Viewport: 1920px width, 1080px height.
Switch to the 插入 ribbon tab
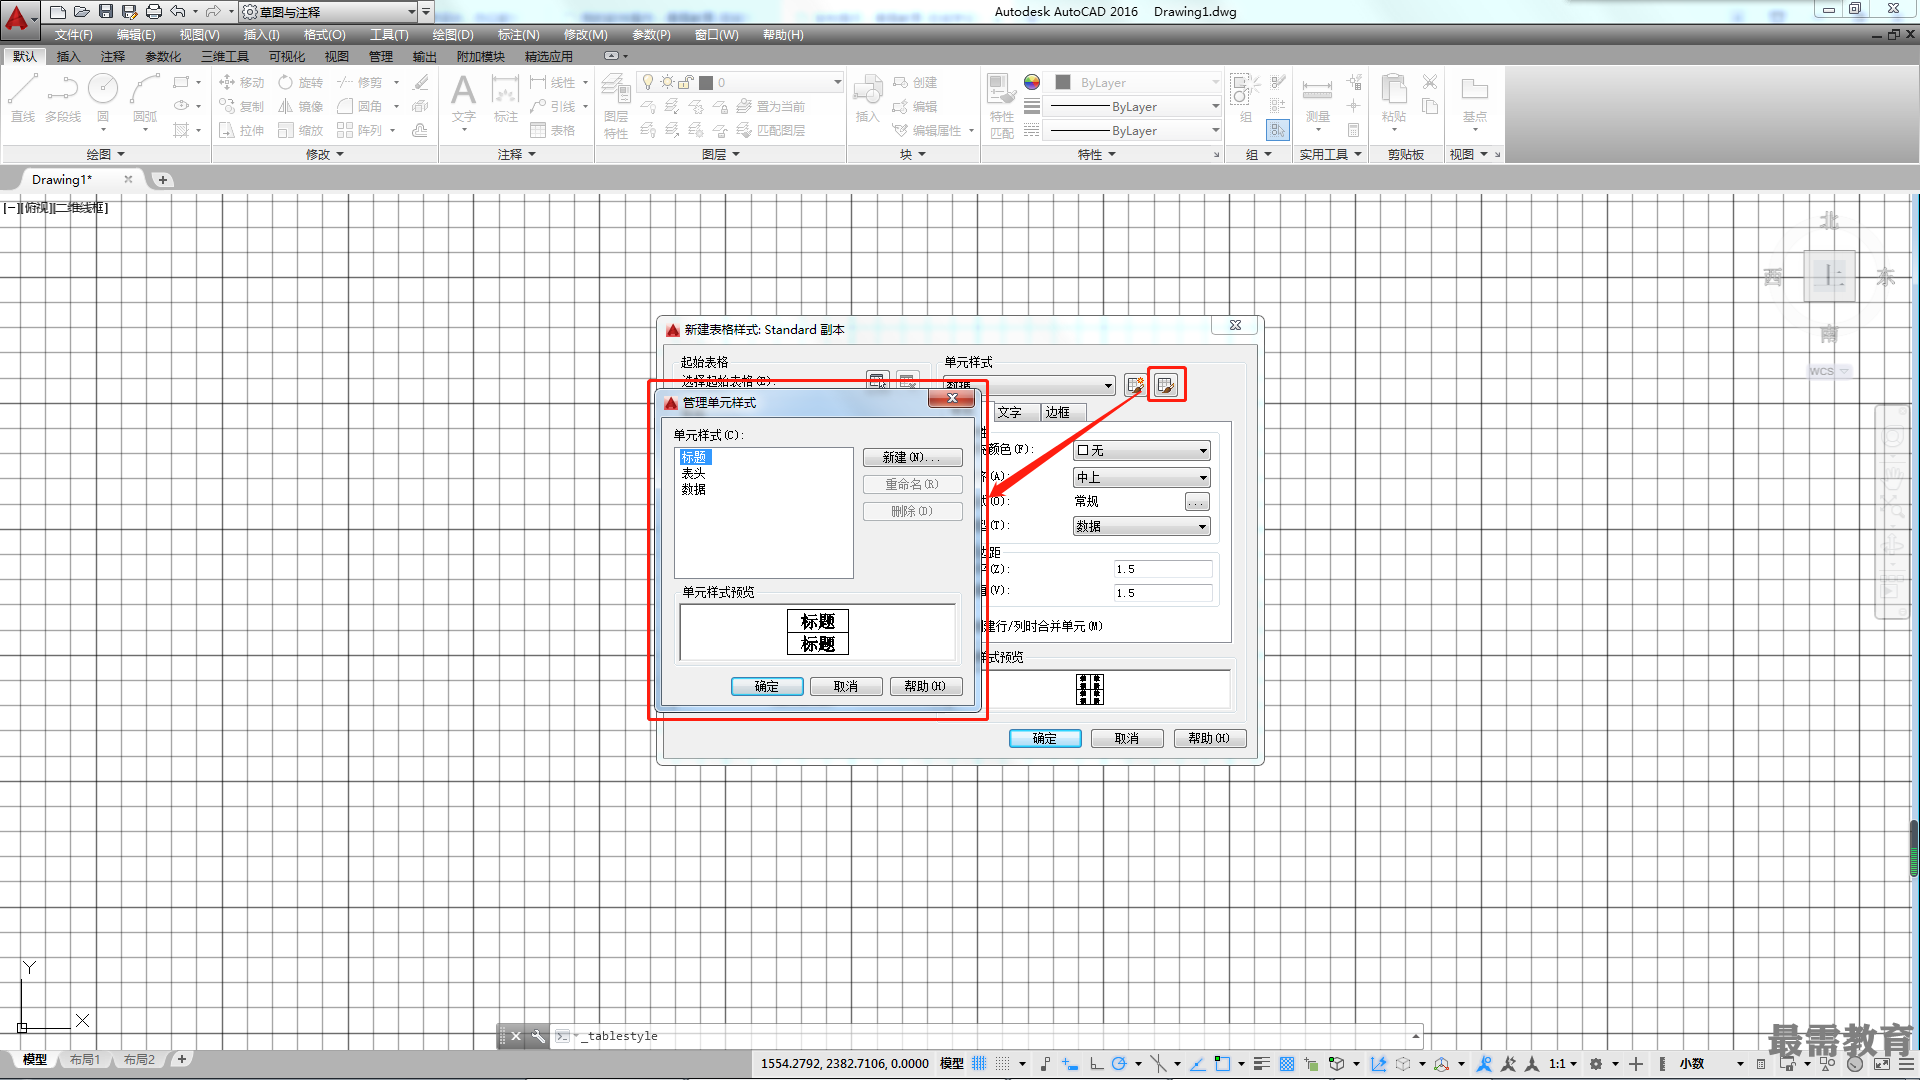(x=68, y=57)
